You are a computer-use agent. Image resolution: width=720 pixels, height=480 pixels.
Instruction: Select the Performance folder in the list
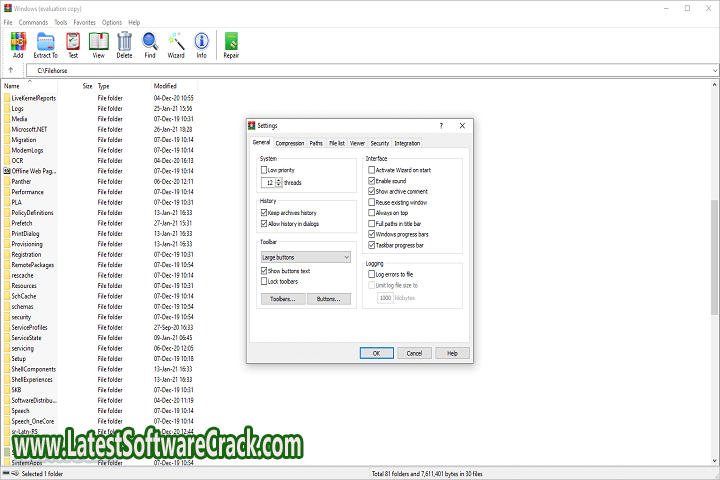pyautogui.click(x=27, y=191)
